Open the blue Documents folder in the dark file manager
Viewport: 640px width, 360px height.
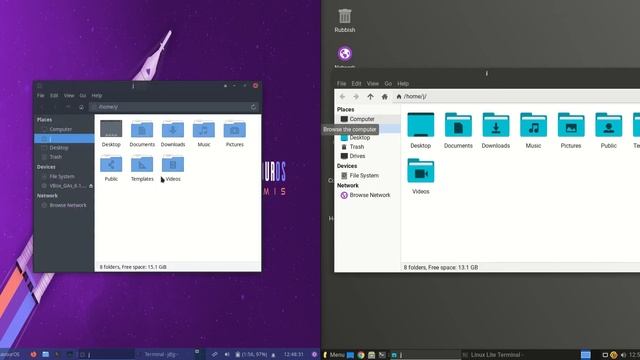click(x=142, y=130)
